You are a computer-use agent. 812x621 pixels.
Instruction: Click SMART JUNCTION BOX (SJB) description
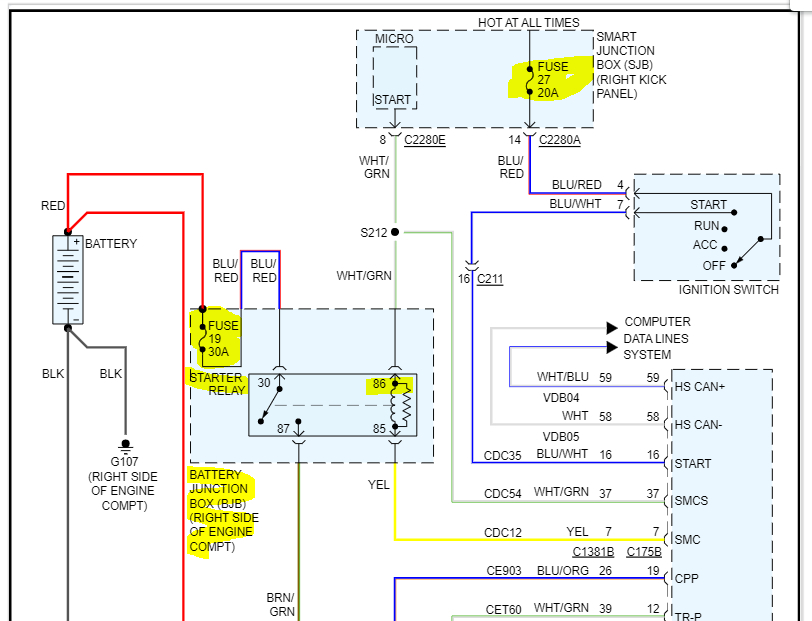631,65
